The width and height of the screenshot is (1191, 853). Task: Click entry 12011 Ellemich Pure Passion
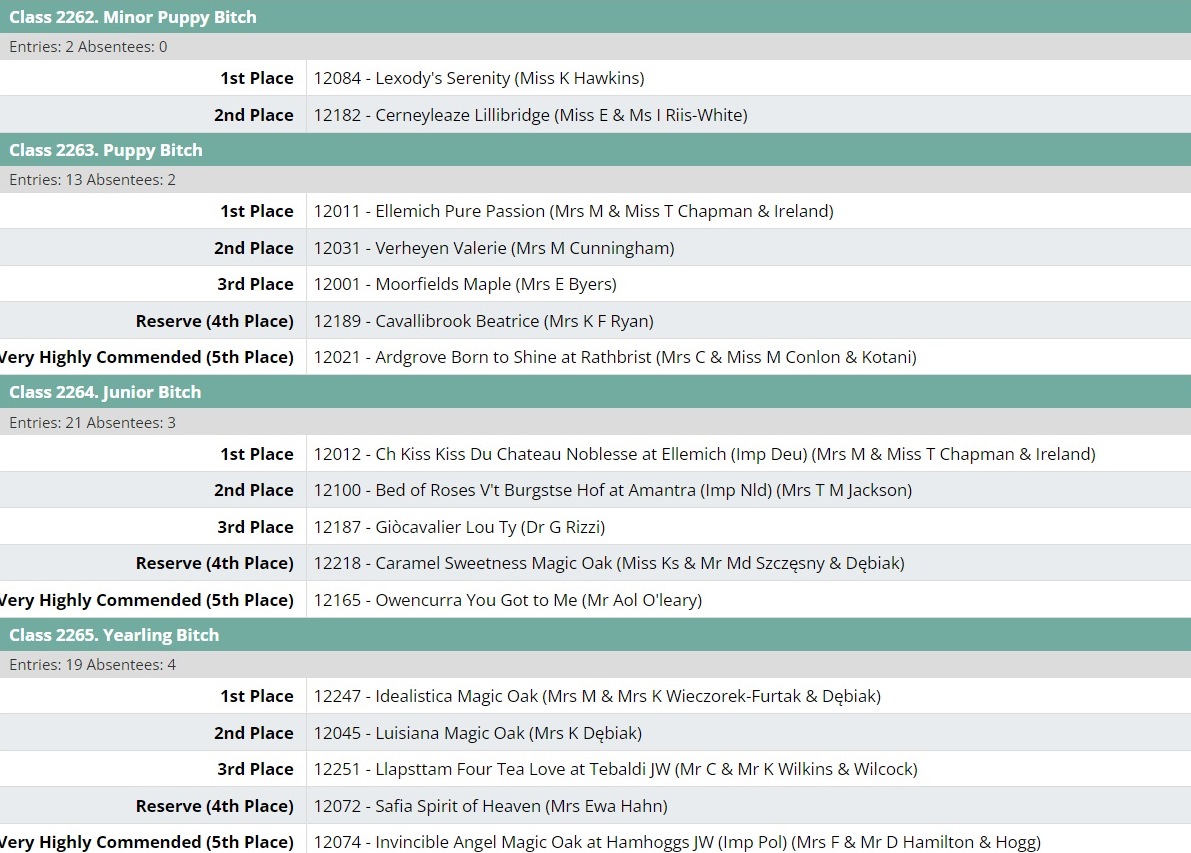(573, 211)
